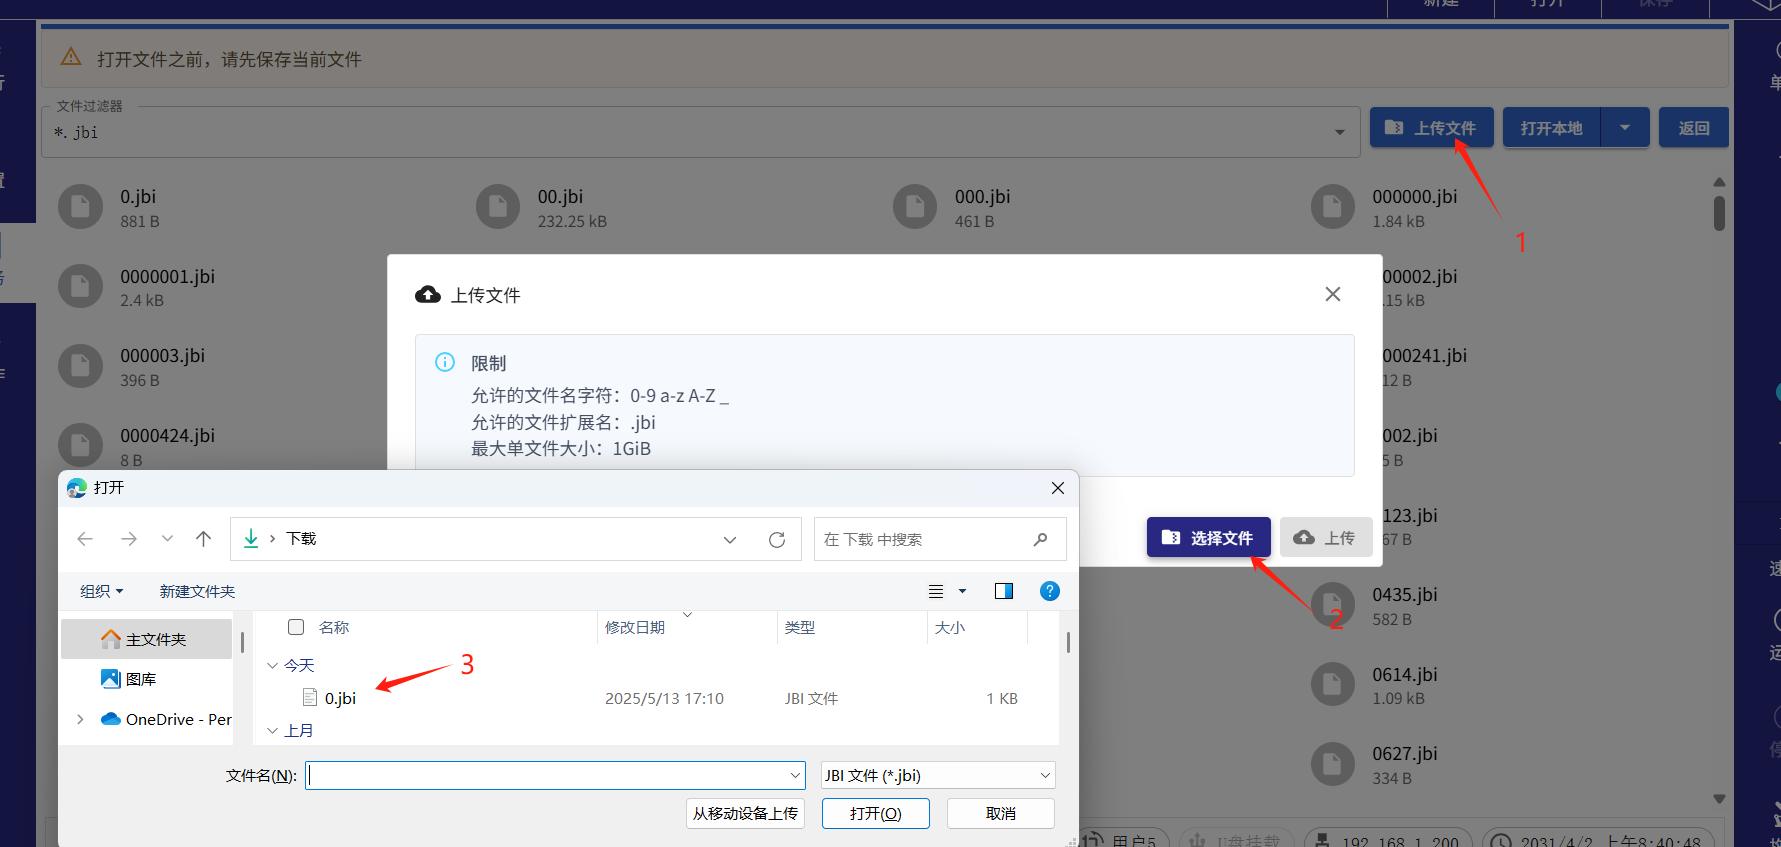The height and width of the screenshot is (847, 1781).
Task: Click the file list vertical scrollbar
Action: 1068,643
